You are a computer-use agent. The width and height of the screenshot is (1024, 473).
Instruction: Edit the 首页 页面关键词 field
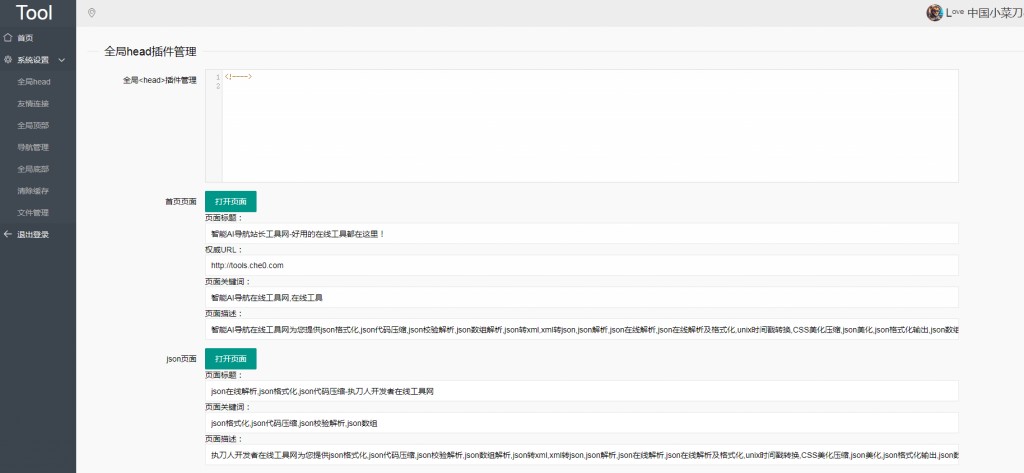pos(582,297)
